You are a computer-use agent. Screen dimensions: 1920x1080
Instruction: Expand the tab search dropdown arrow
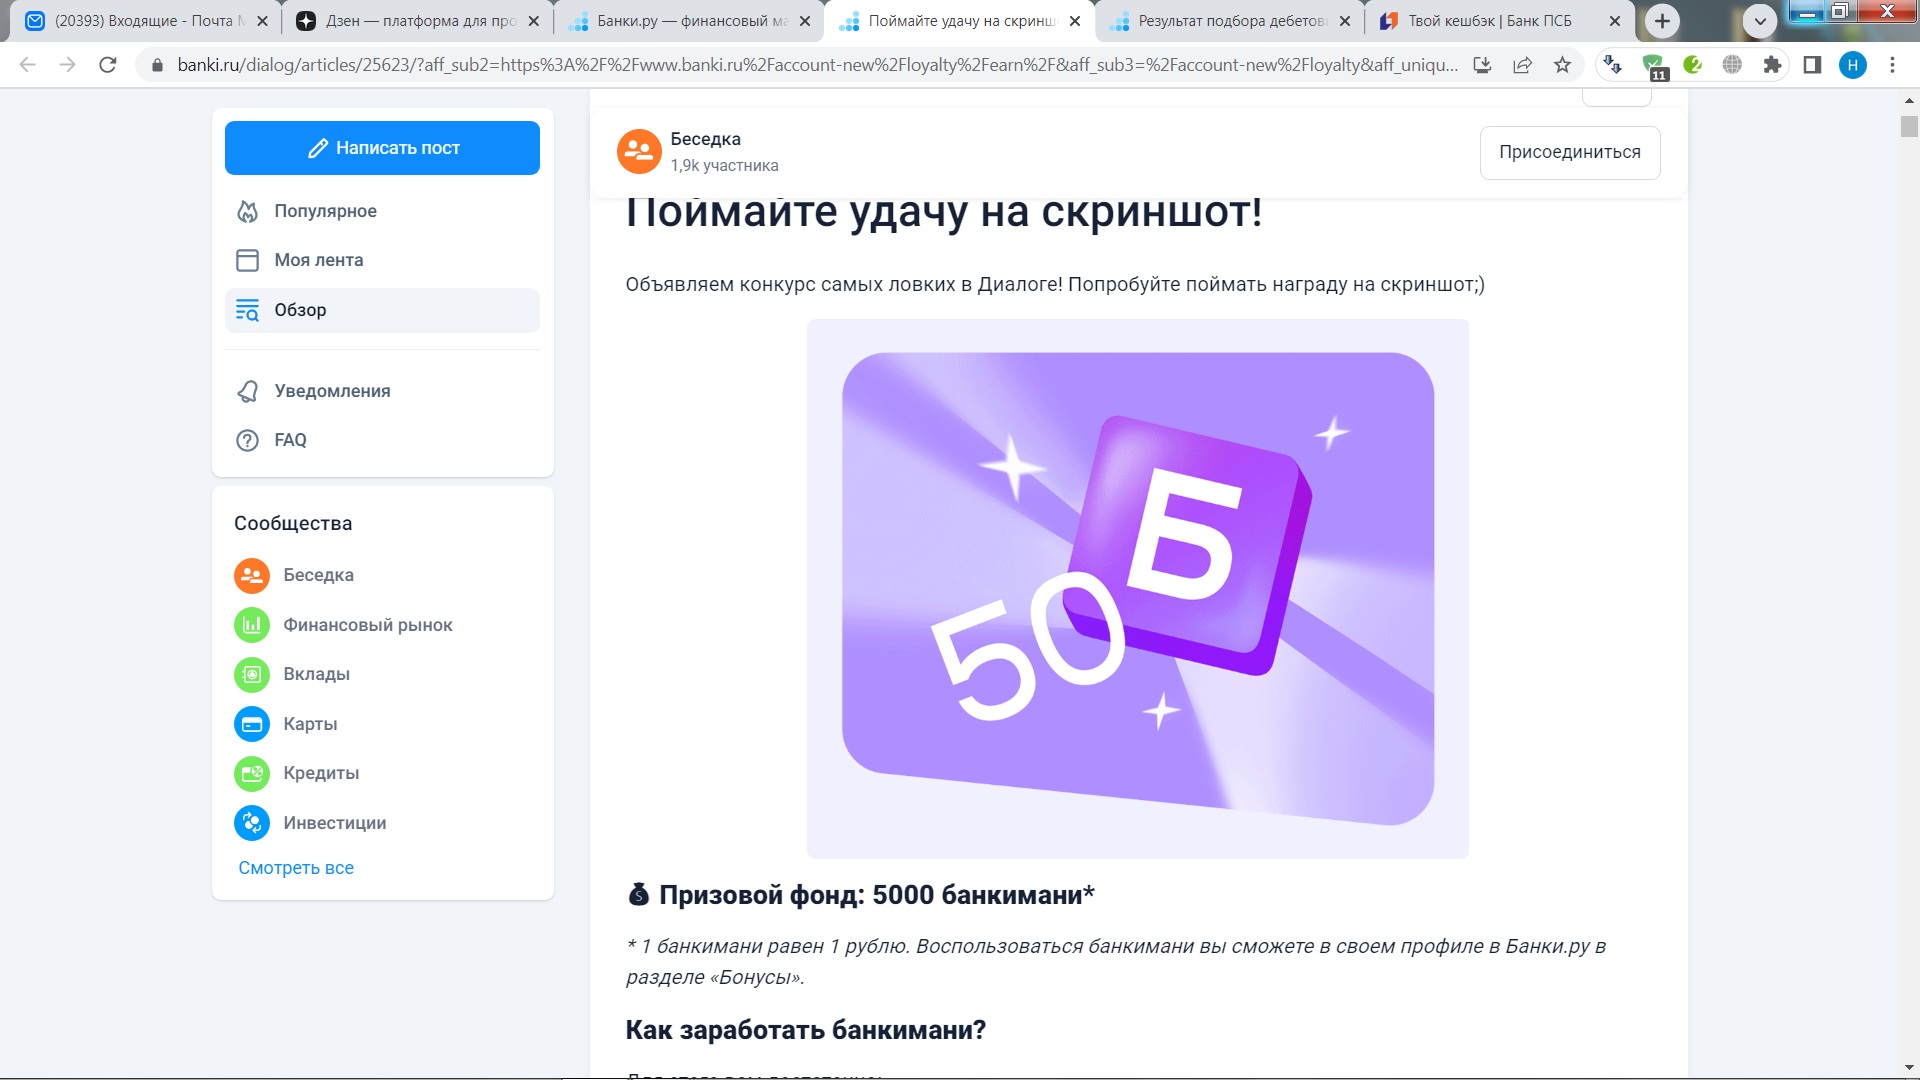pos(1760,21)
